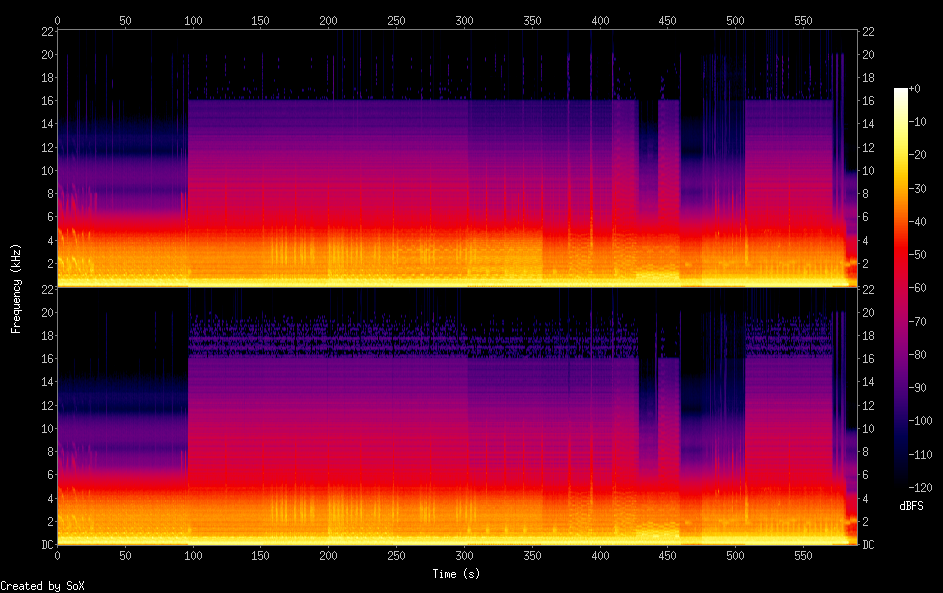This screenshot has width=943, height=593.
Task: Click the 'Time (s)' axis label
Action: [x=457, y=574]
